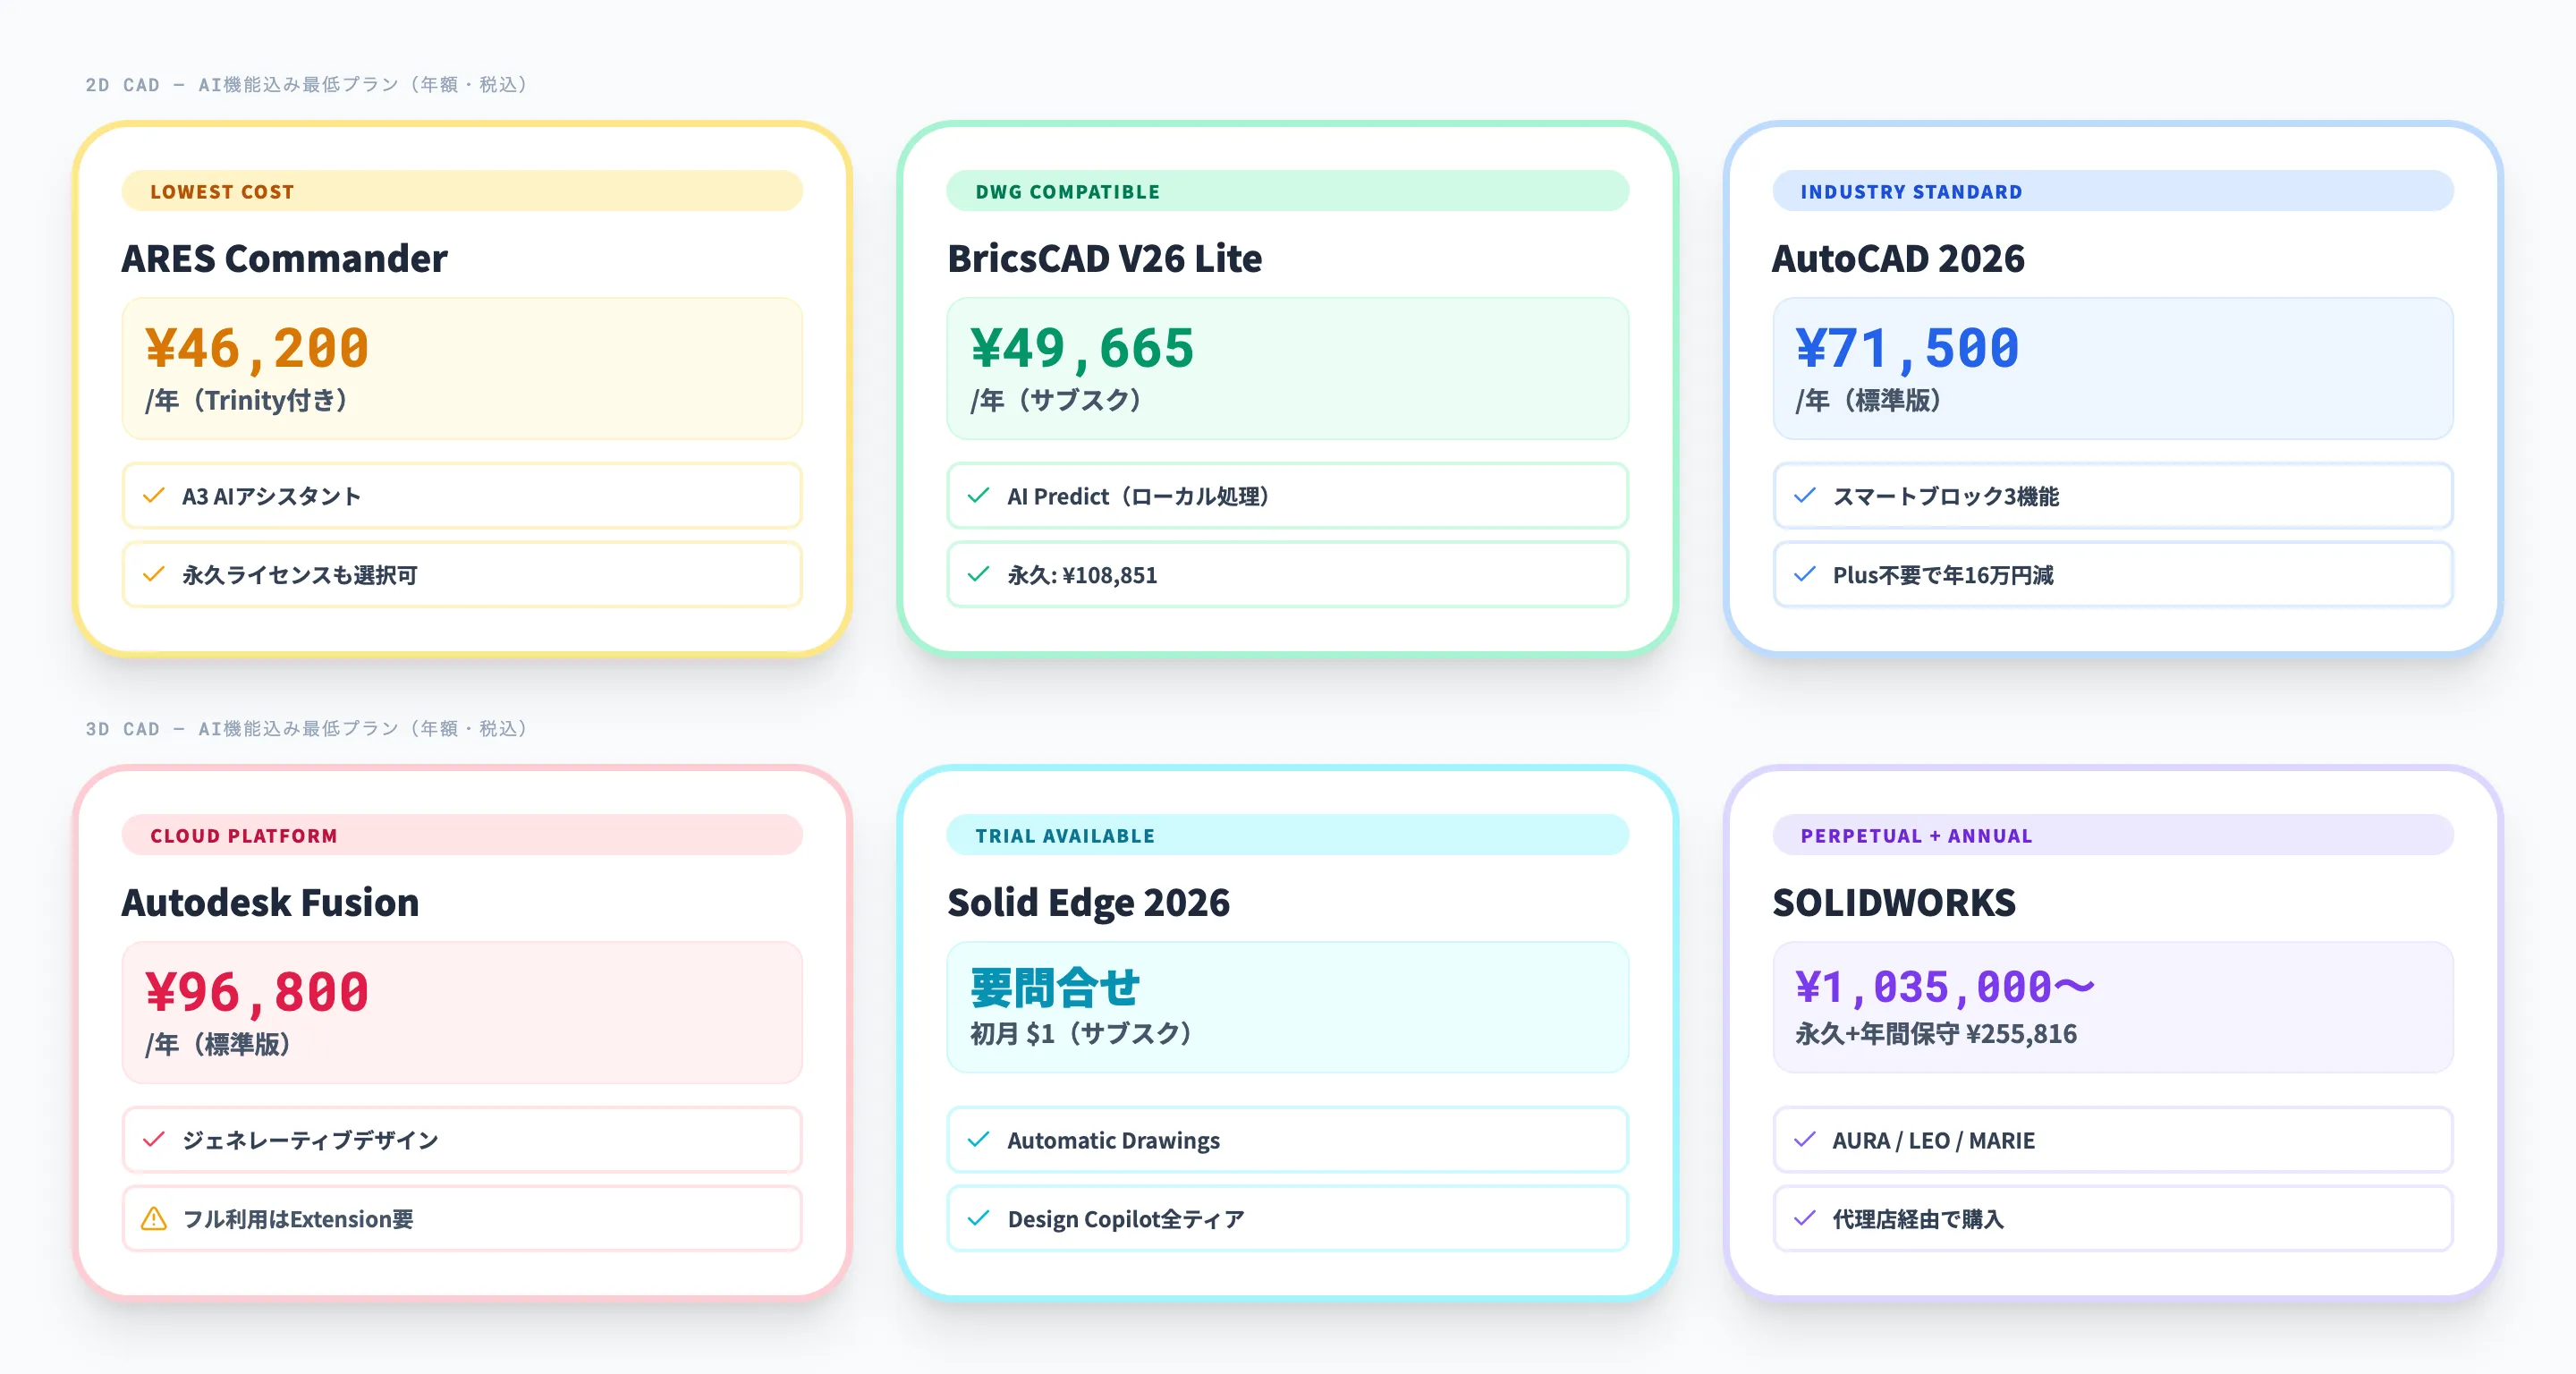Expand the Plus不要で年16万円減 detail row
Screen dimensions: 2576x1374
(2113, 574)
